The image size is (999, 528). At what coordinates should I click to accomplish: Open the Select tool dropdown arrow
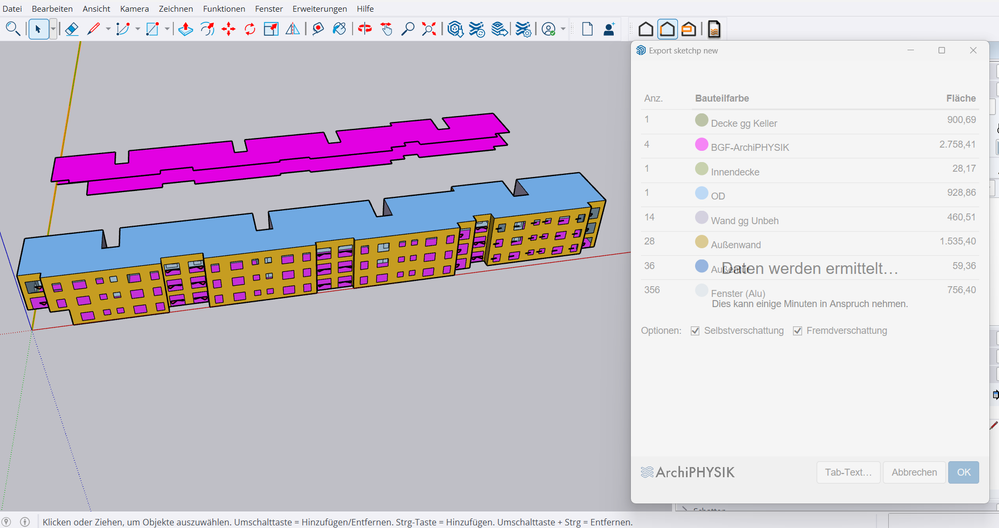[53, 29]
